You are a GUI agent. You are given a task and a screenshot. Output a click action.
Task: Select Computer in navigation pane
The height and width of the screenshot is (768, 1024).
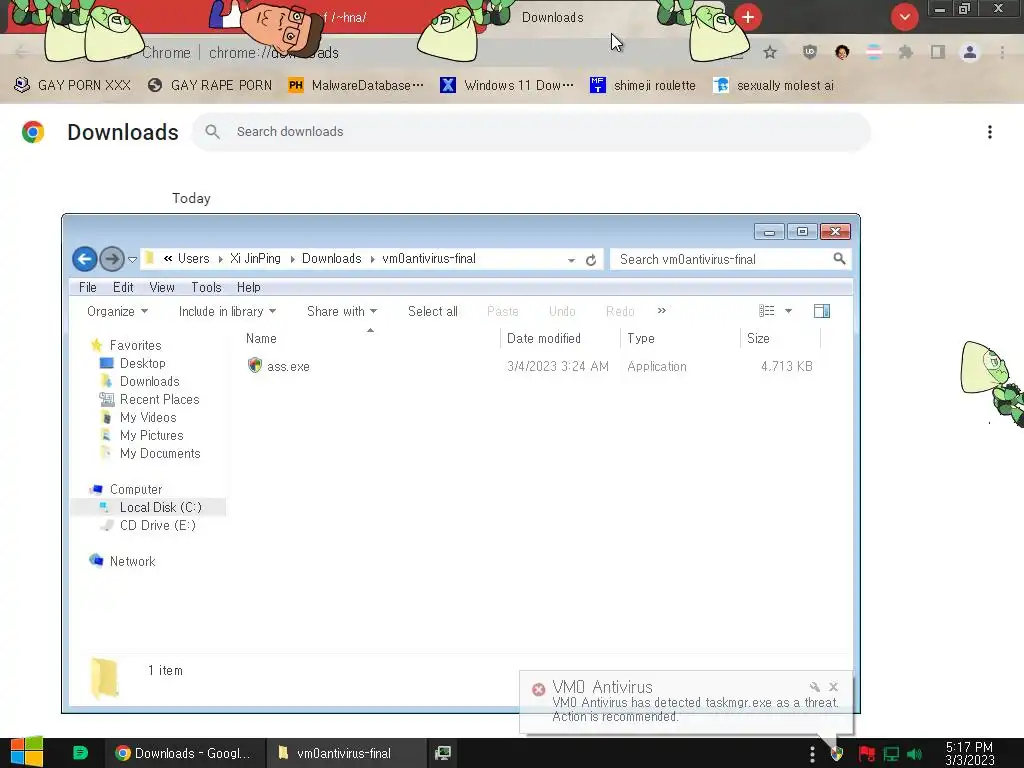pyautogui.click(x=136, y=489)
